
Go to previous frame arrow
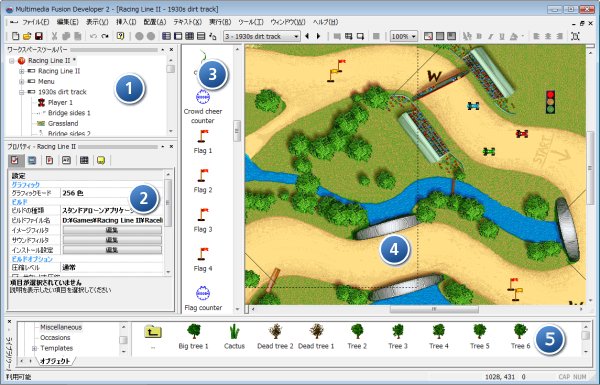[307, 36]
